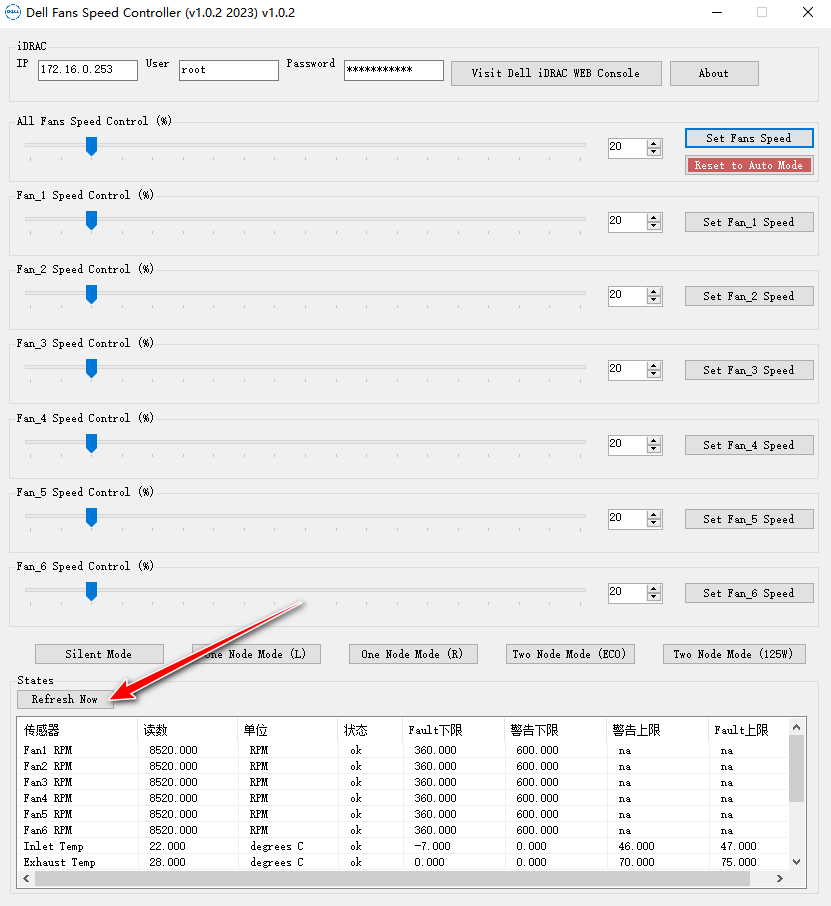Apply speed with Set Fan_6 Speed
831x906 pixels.
(x=749, y=593)
